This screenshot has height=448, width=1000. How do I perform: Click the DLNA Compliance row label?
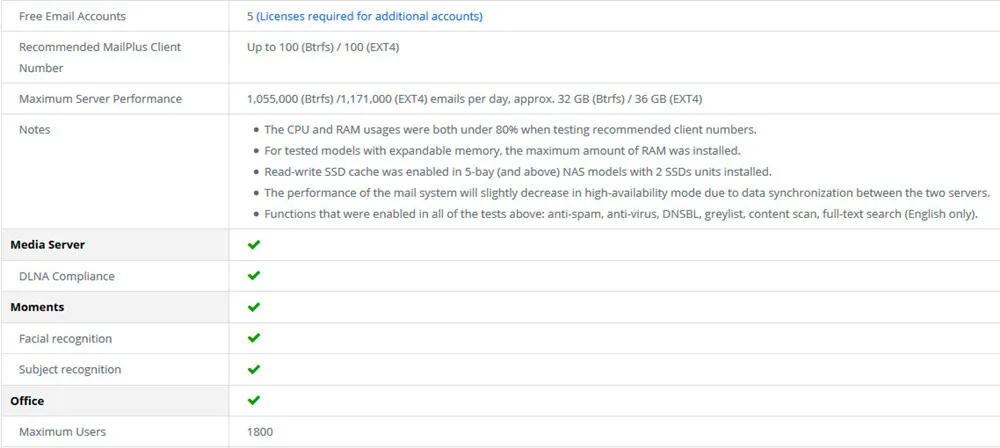coord(67,276)
